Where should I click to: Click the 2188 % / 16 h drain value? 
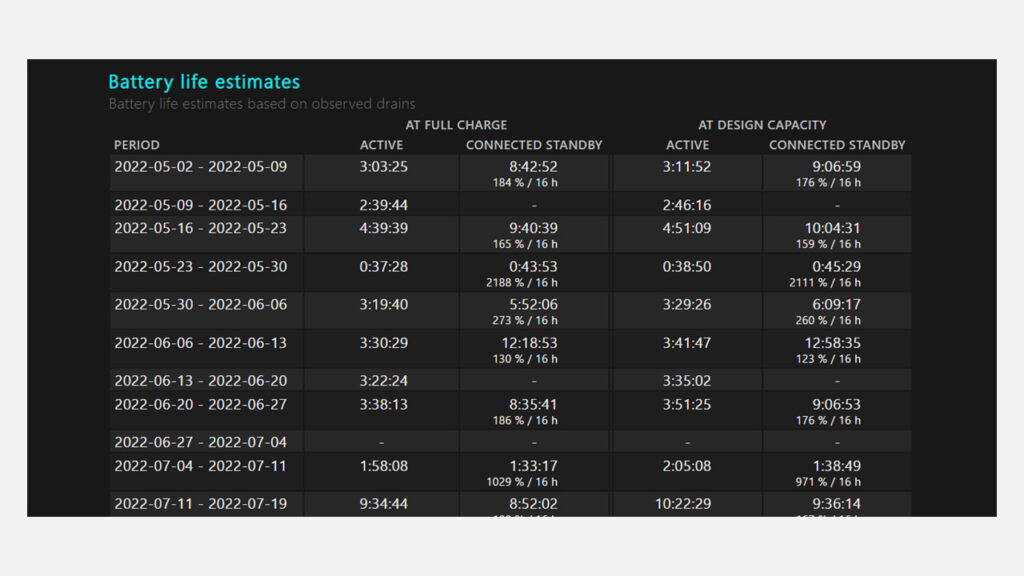(x=522, y=283)
